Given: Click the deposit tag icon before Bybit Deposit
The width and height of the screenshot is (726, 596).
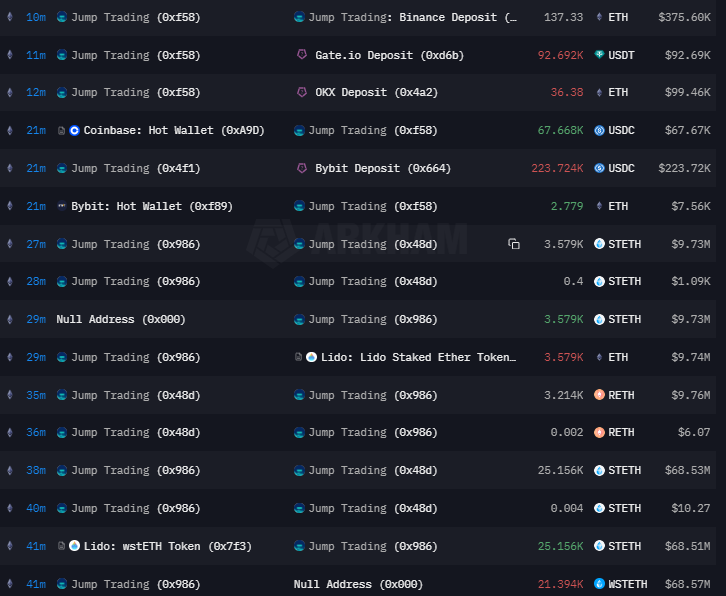Looking at the screenshot, I should (302, 168).
